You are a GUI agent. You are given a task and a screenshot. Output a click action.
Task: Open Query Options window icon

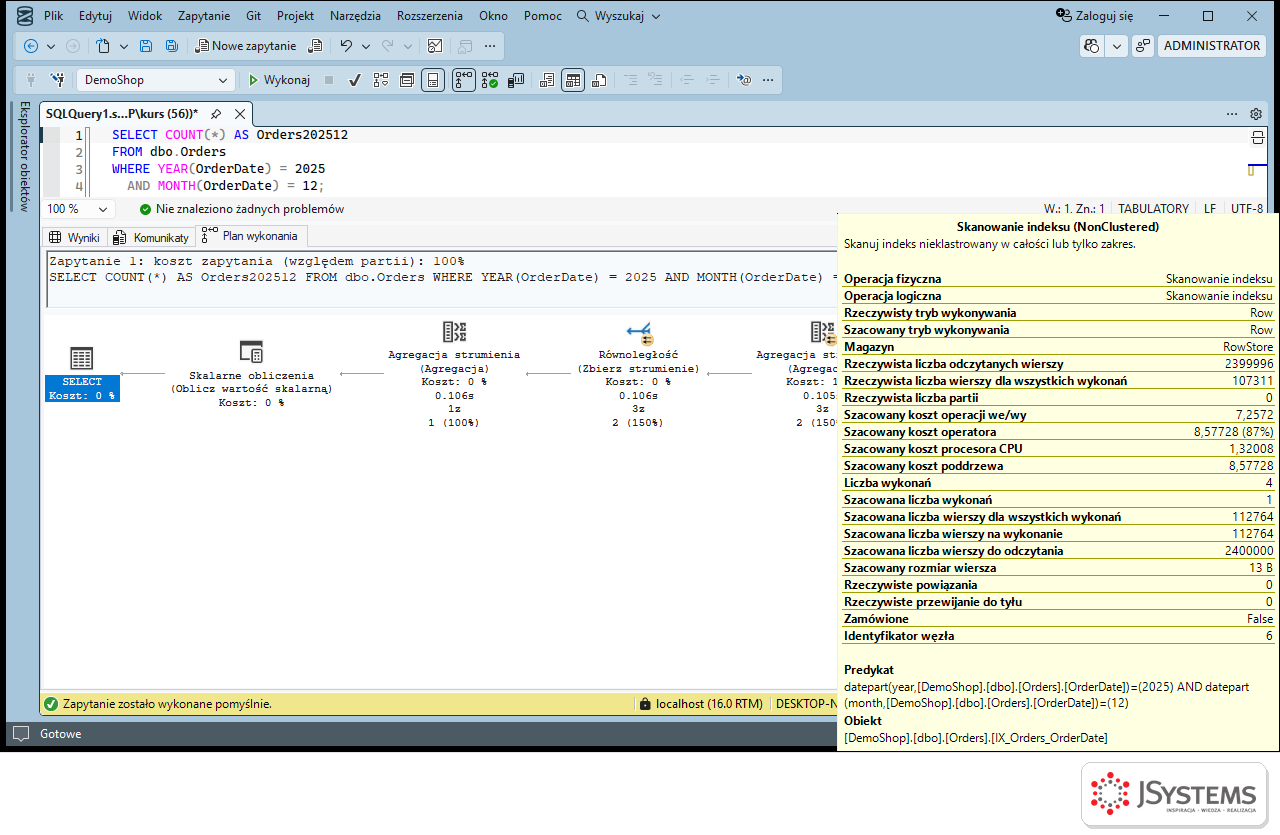407,80
